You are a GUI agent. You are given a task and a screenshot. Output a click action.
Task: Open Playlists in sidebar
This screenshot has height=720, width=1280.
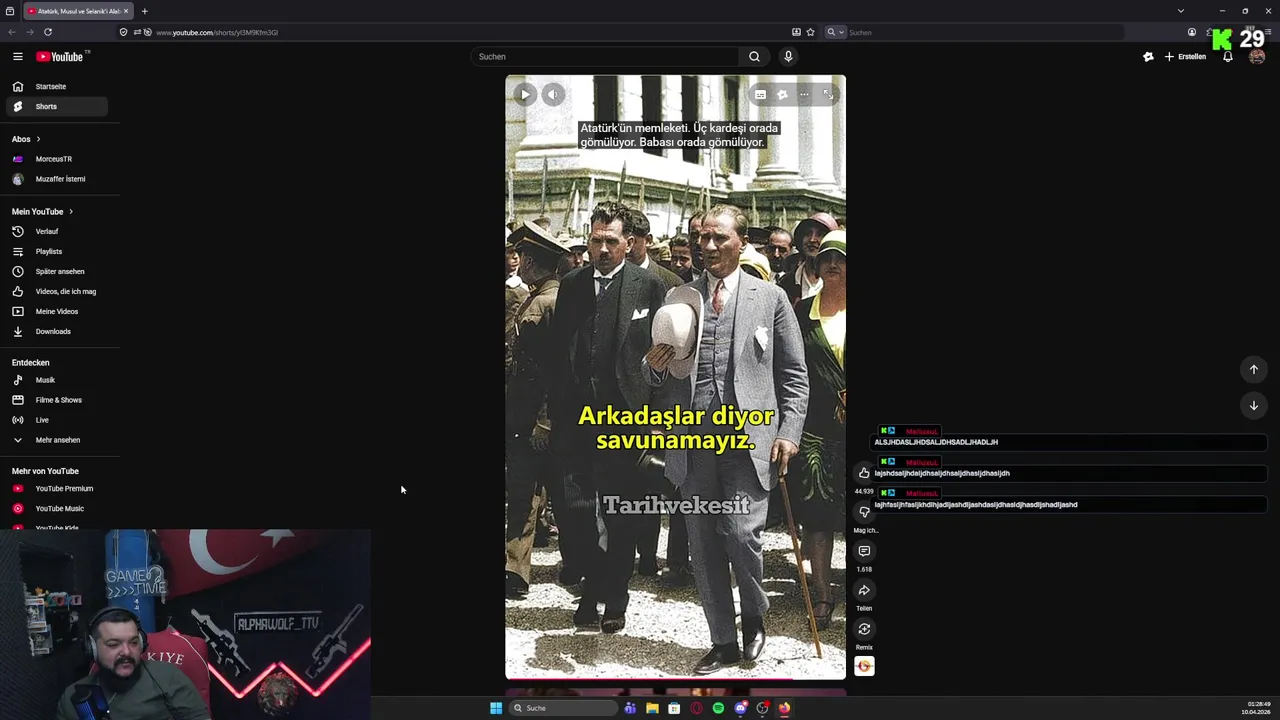[57, 252]
